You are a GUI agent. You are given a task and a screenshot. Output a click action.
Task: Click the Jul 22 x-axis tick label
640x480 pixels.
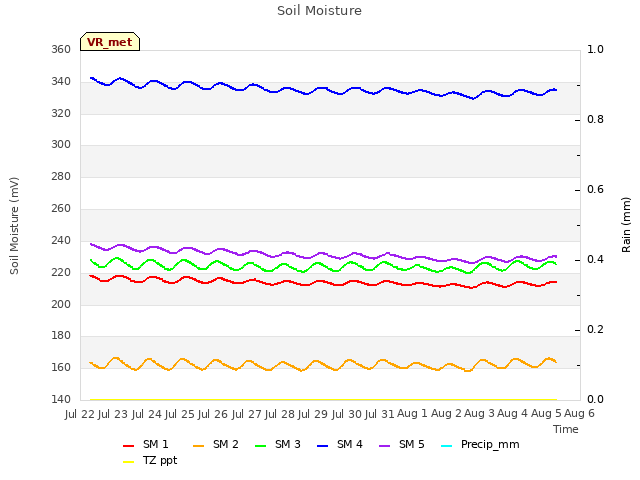pos(80,414)
